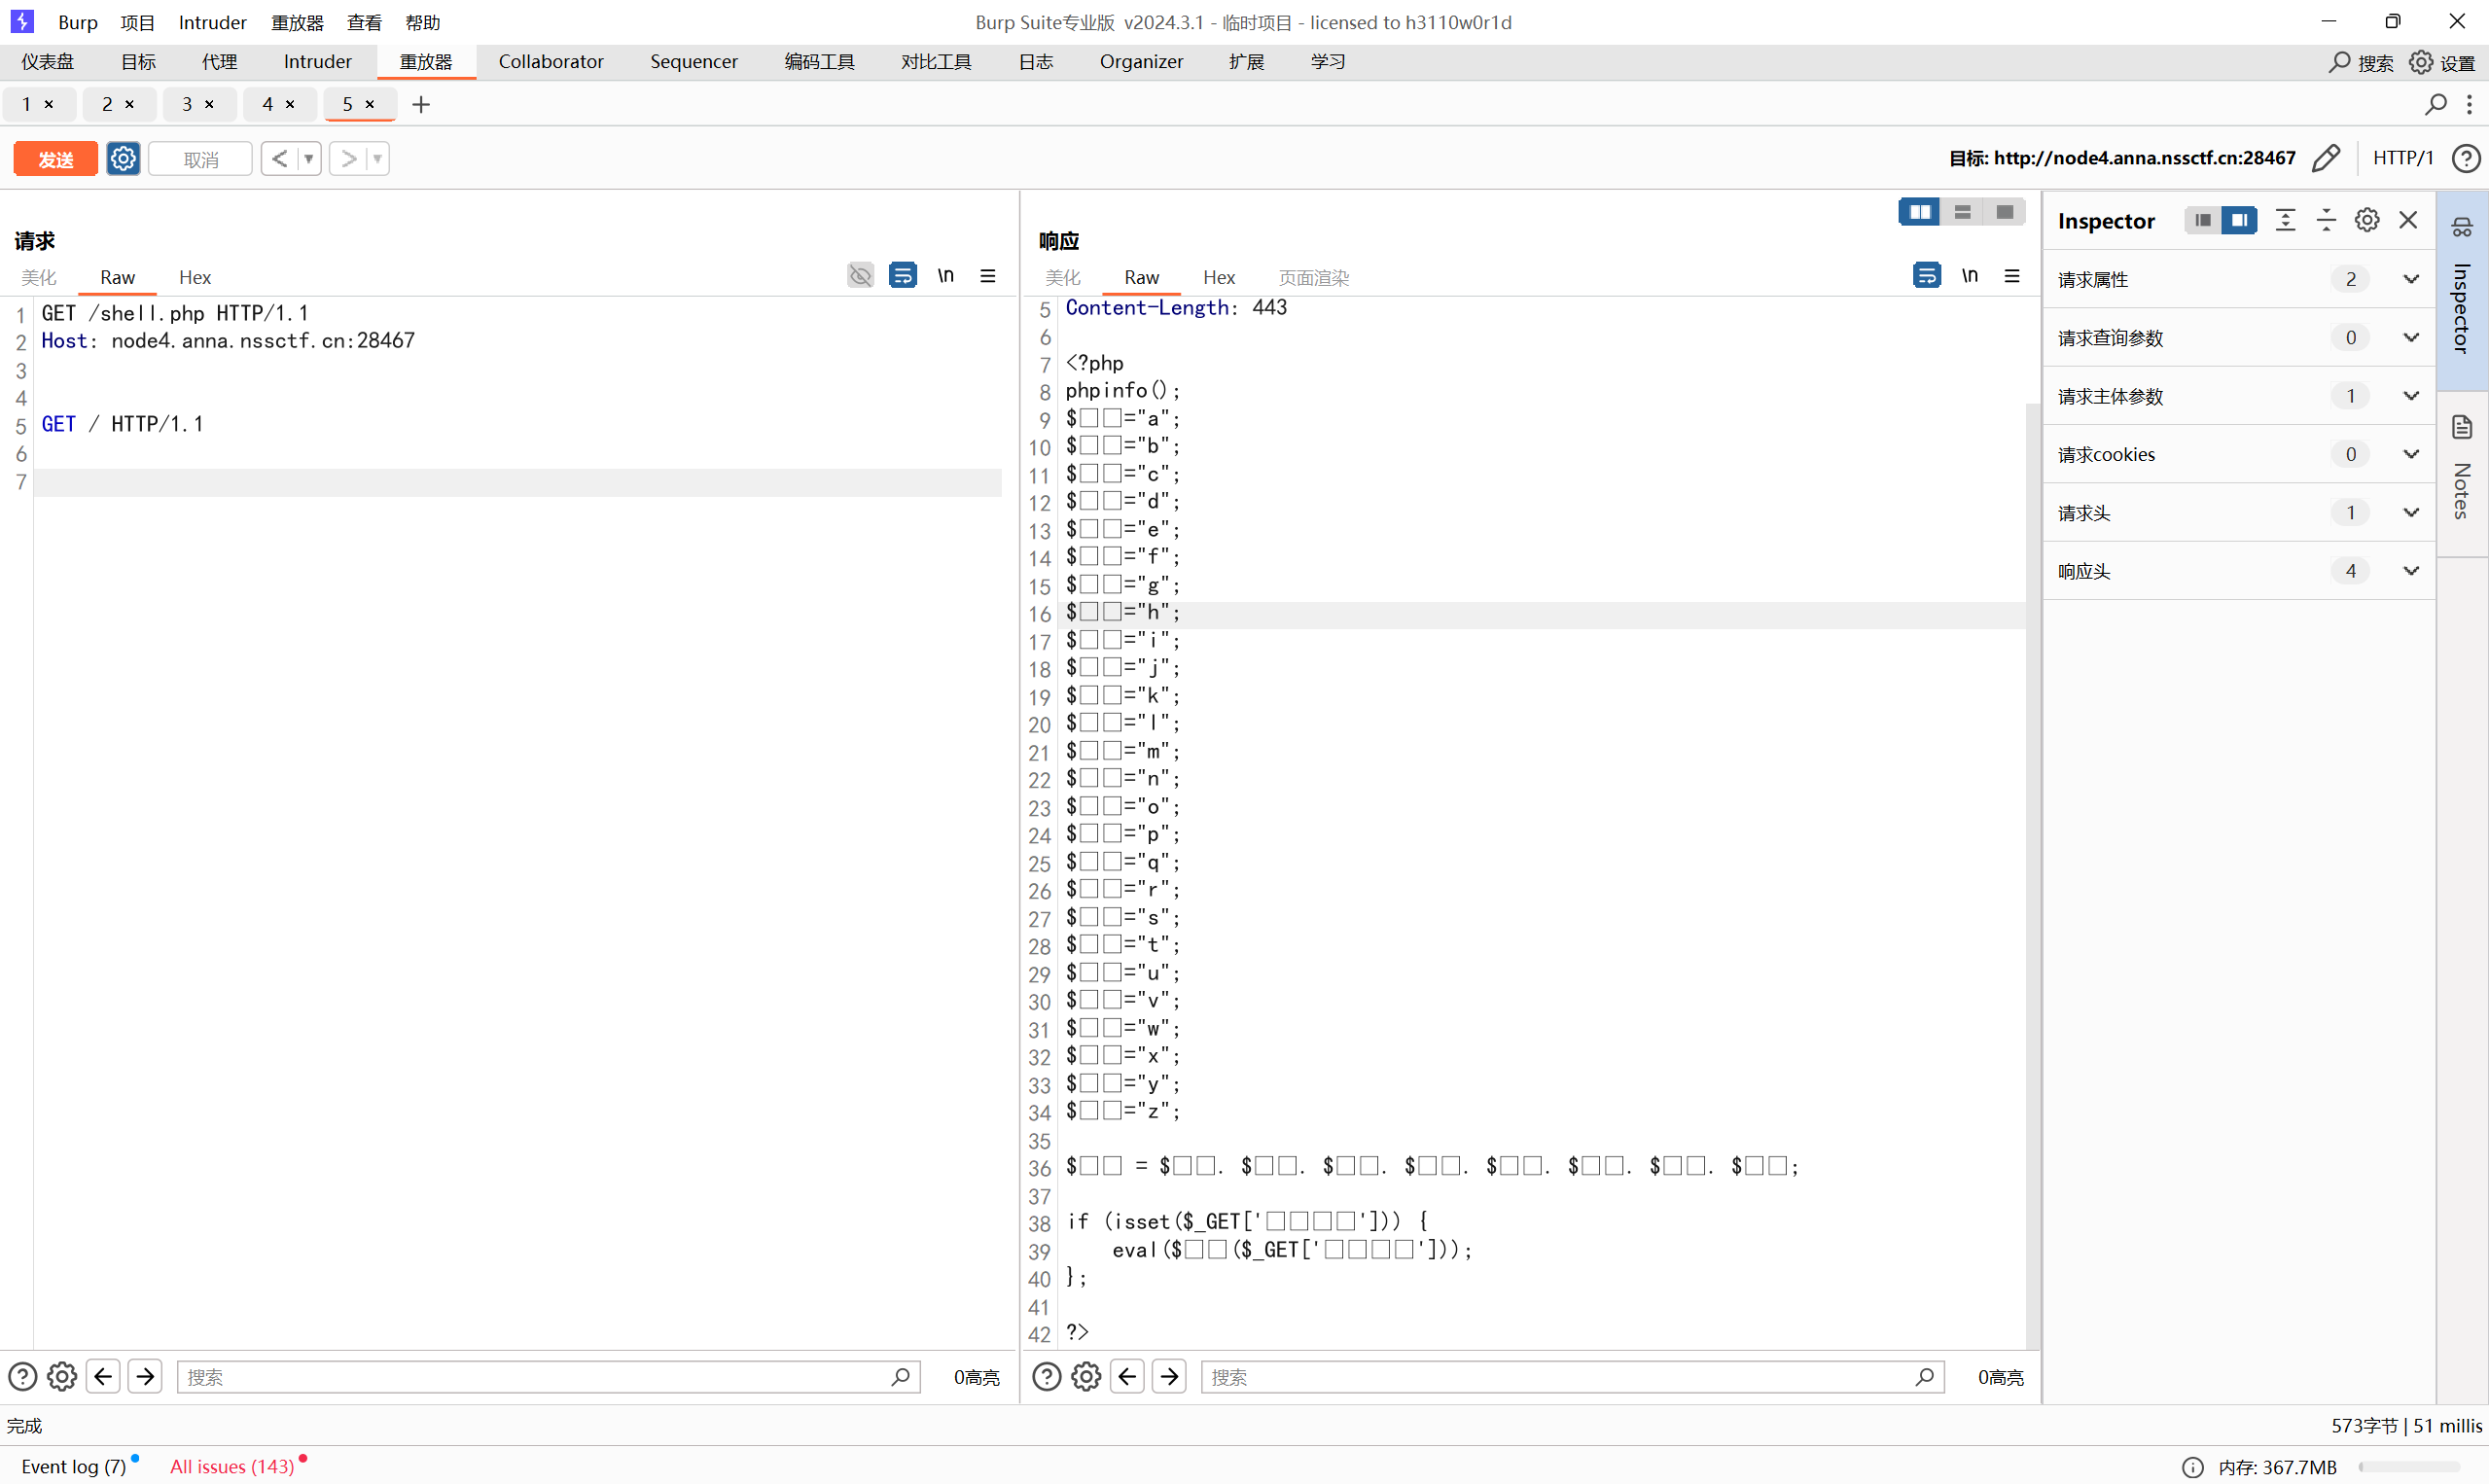Jump to next response search match
This screenshot has height=1484, width=2489.
1169,1377
